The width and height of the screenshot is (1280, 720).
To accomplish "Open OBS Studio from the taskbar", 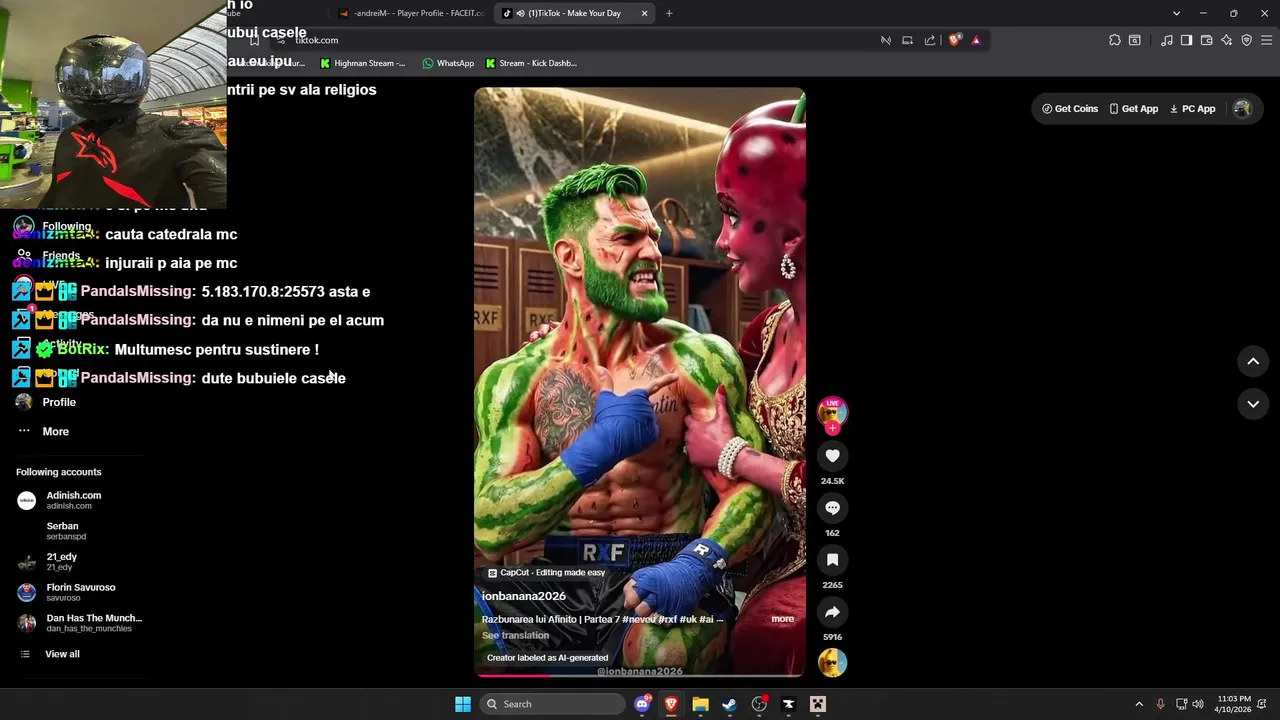I will coord(759,704).
